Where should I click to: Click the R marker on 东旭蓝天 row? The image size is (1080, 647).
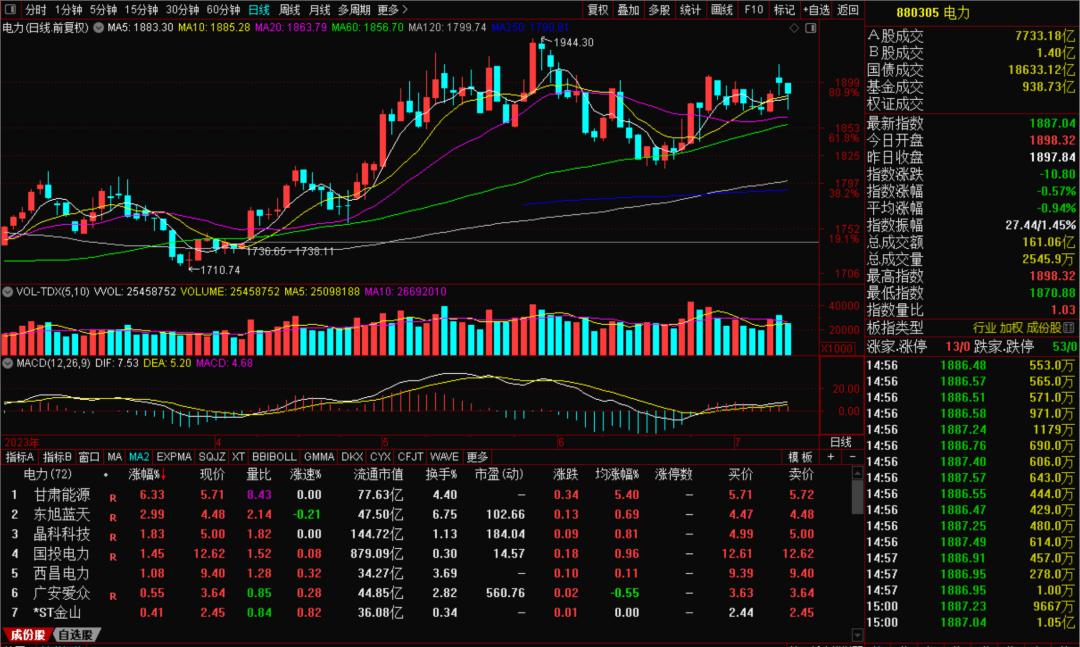113,517
